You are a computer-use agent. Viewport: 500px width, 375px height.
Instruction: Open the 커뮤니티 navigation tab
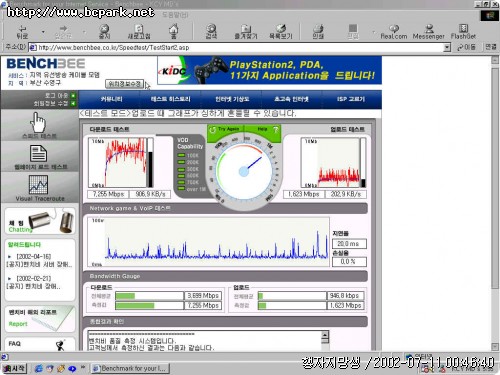pos(111,99)
